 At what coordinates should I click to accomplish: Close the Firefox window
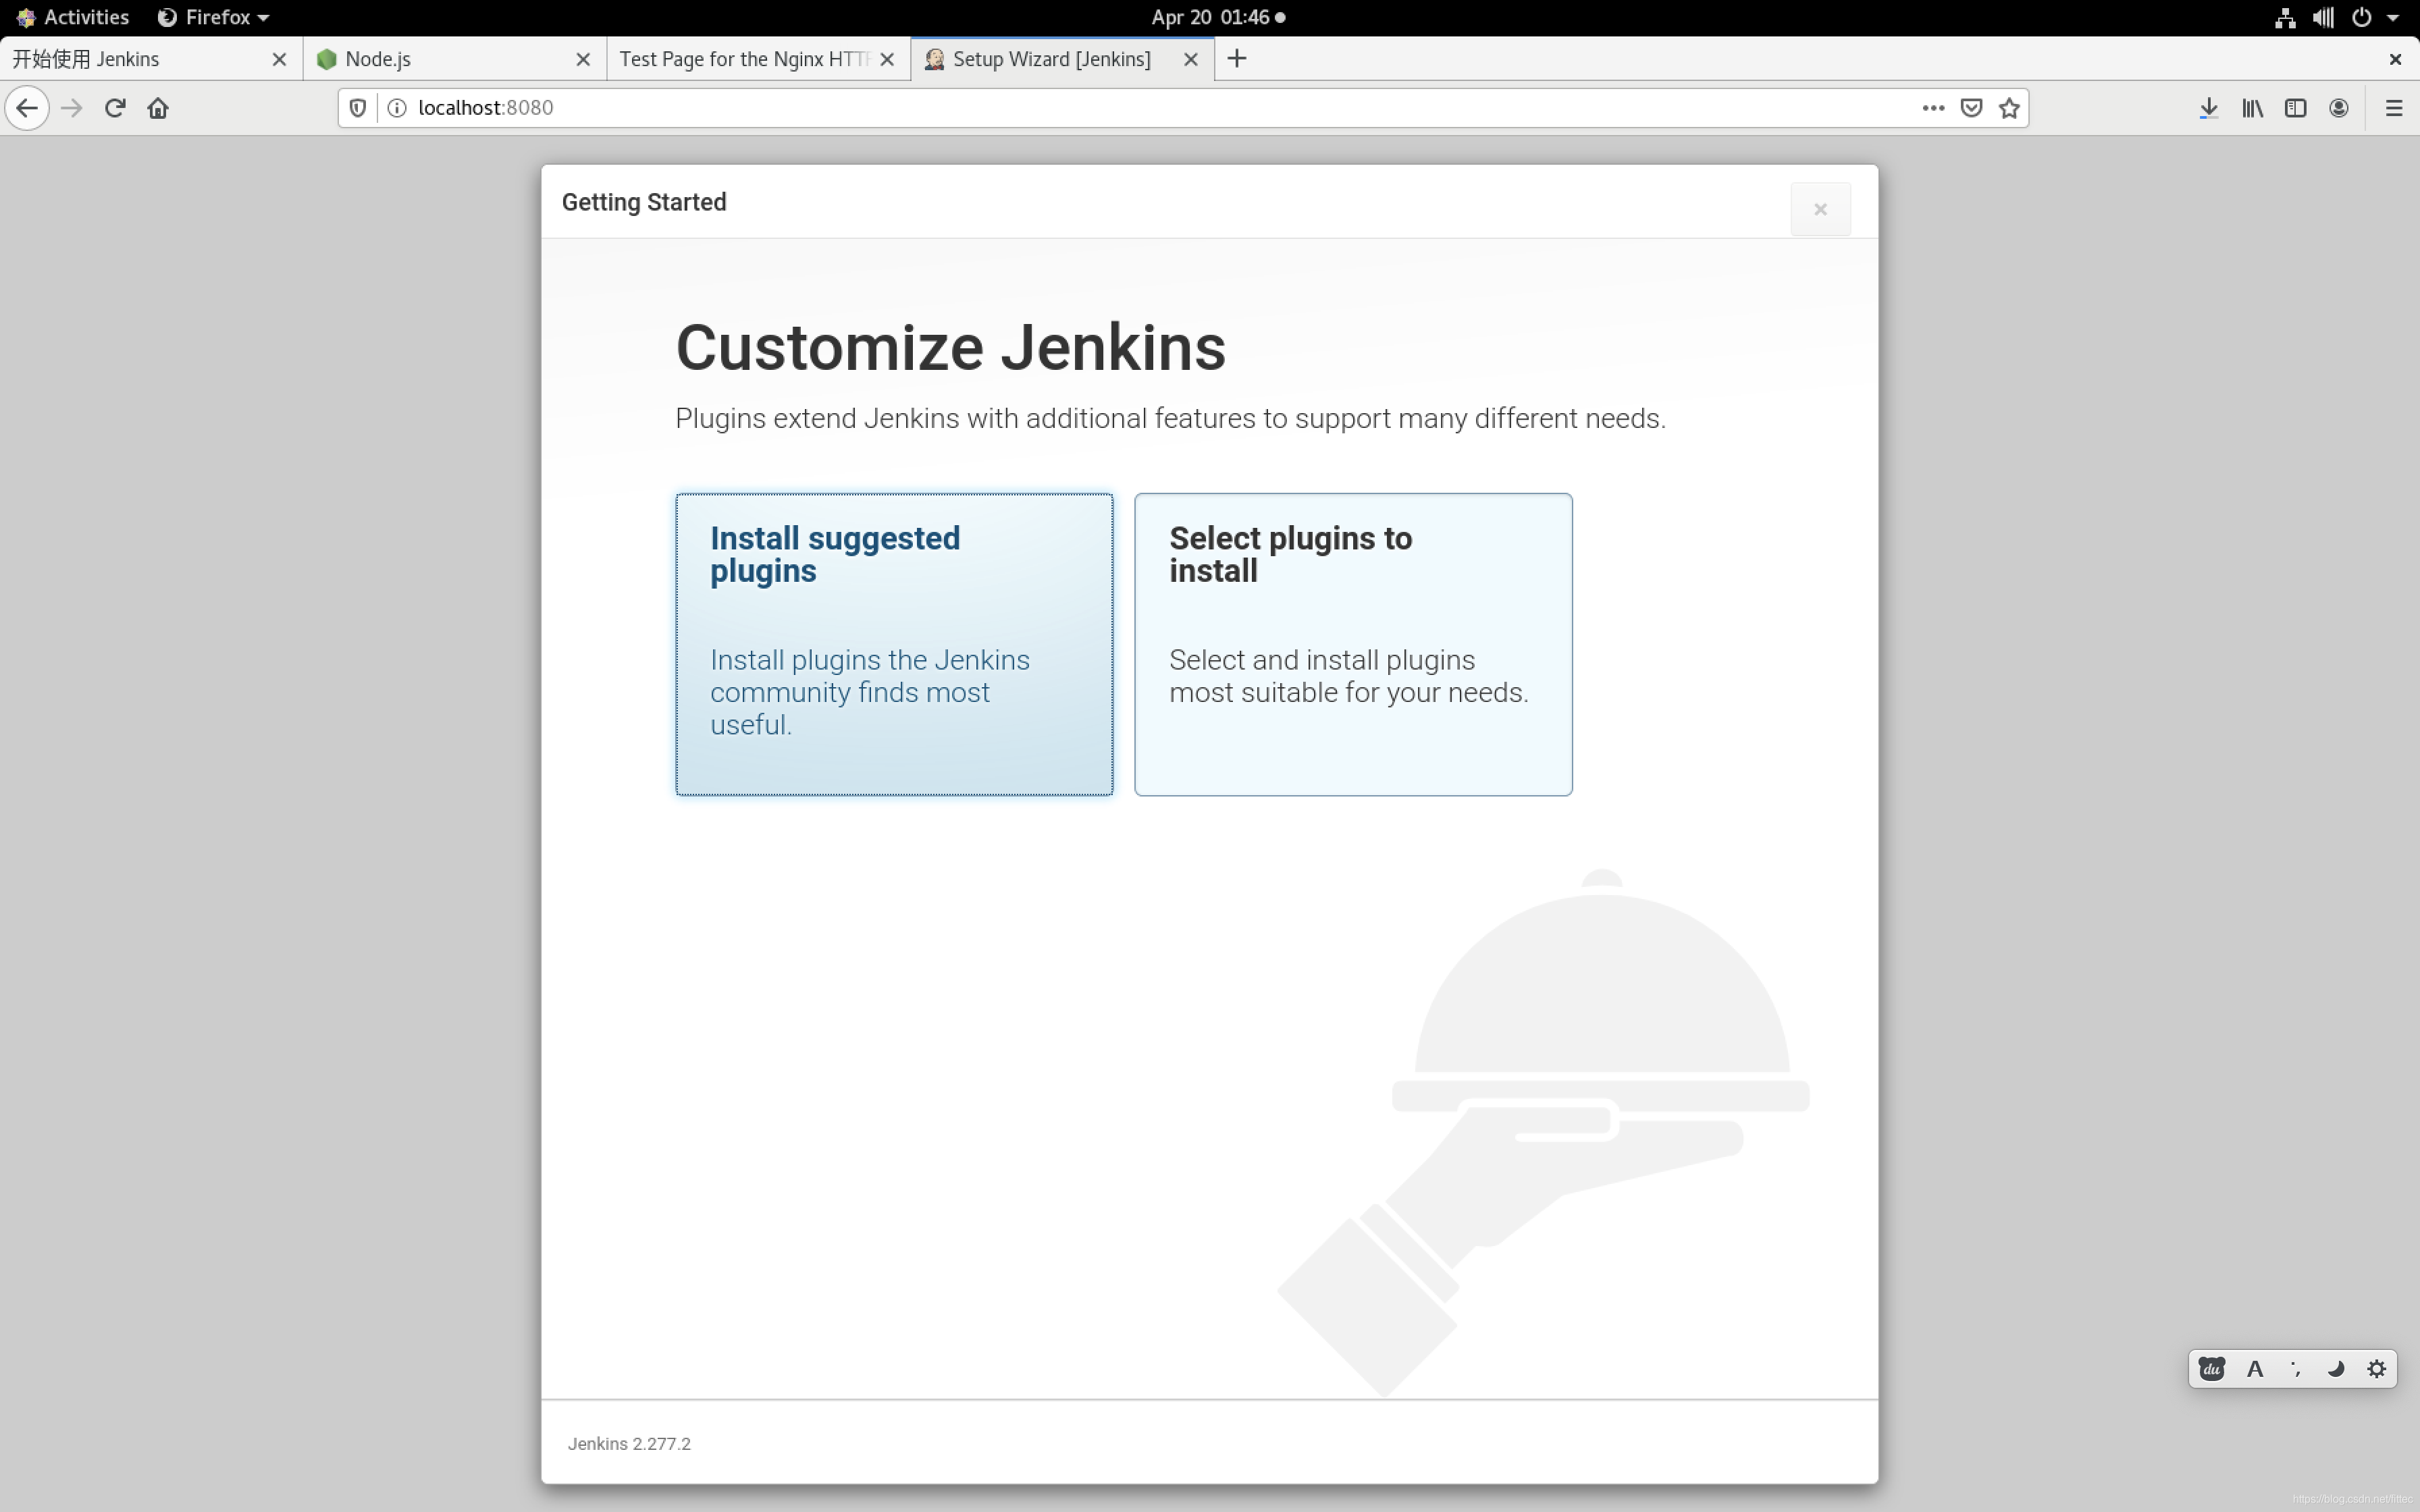[2395, 59]
